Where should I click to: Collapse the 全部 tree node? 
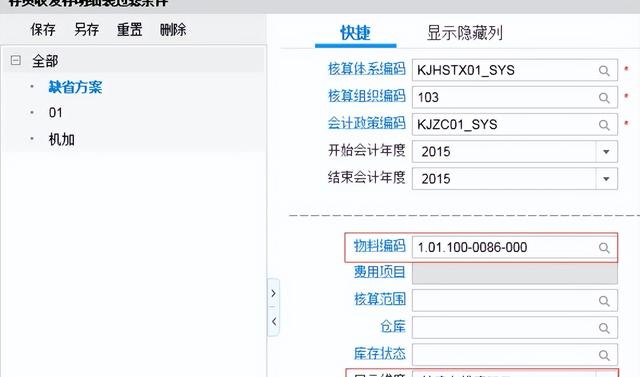click(x=16, y=61)
